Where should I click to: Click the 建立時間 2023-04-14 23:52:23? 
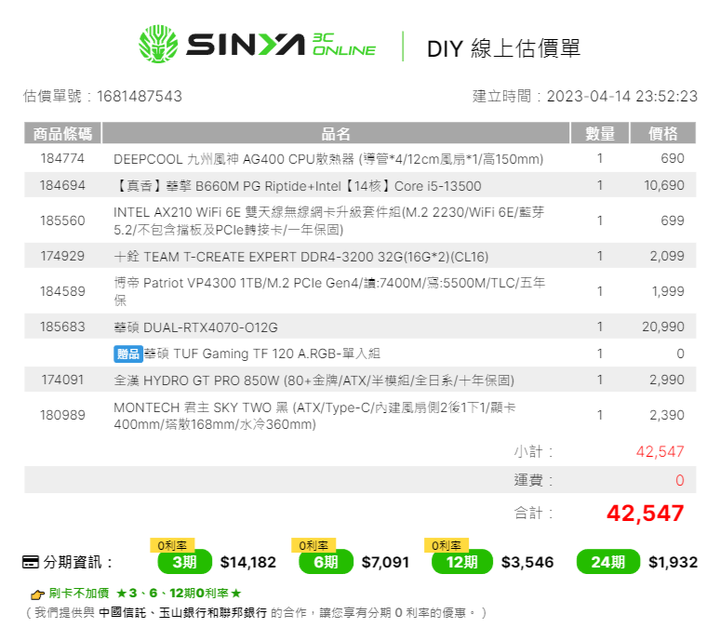622,96
